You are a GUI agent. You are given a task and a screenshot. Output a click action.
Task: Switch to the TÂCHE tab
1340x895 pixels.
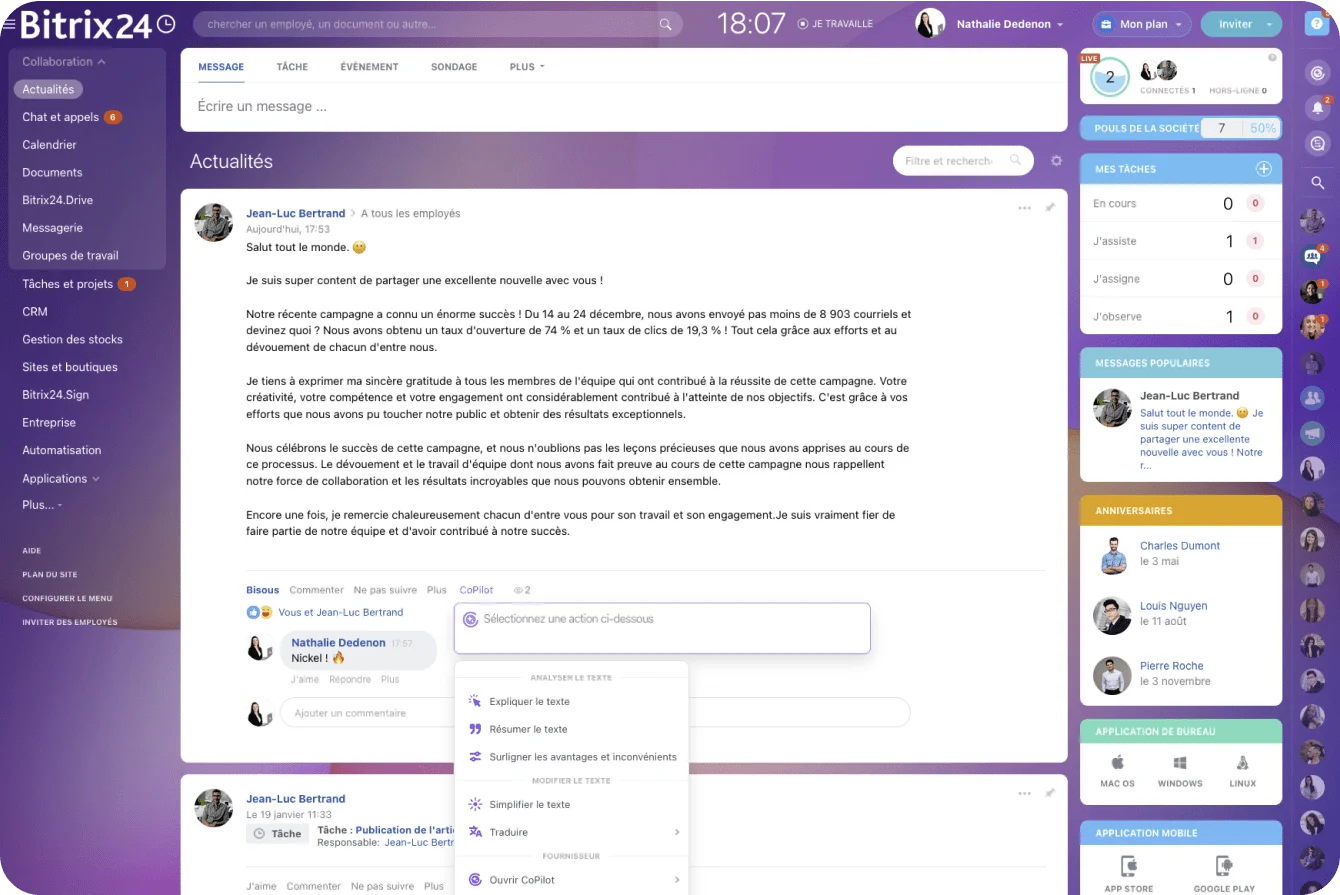292,67
